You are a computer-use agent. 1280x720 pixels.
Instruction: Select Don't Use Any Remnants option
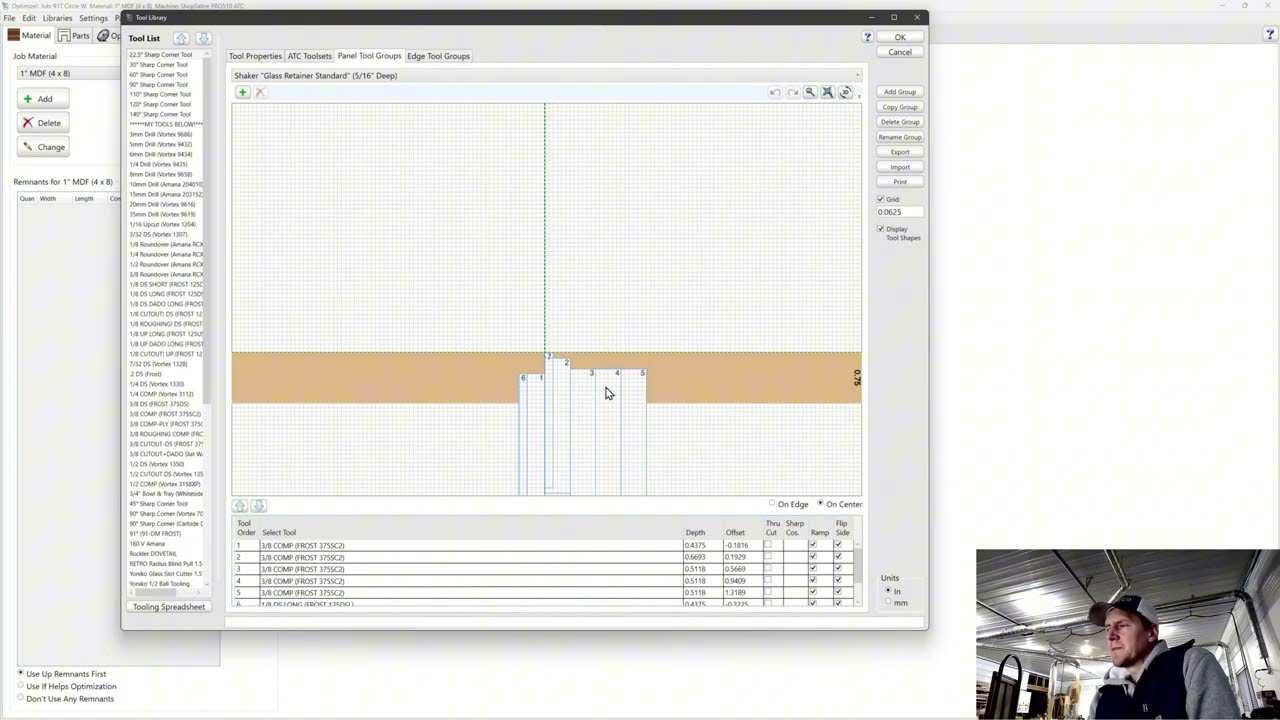coord(21,698)
